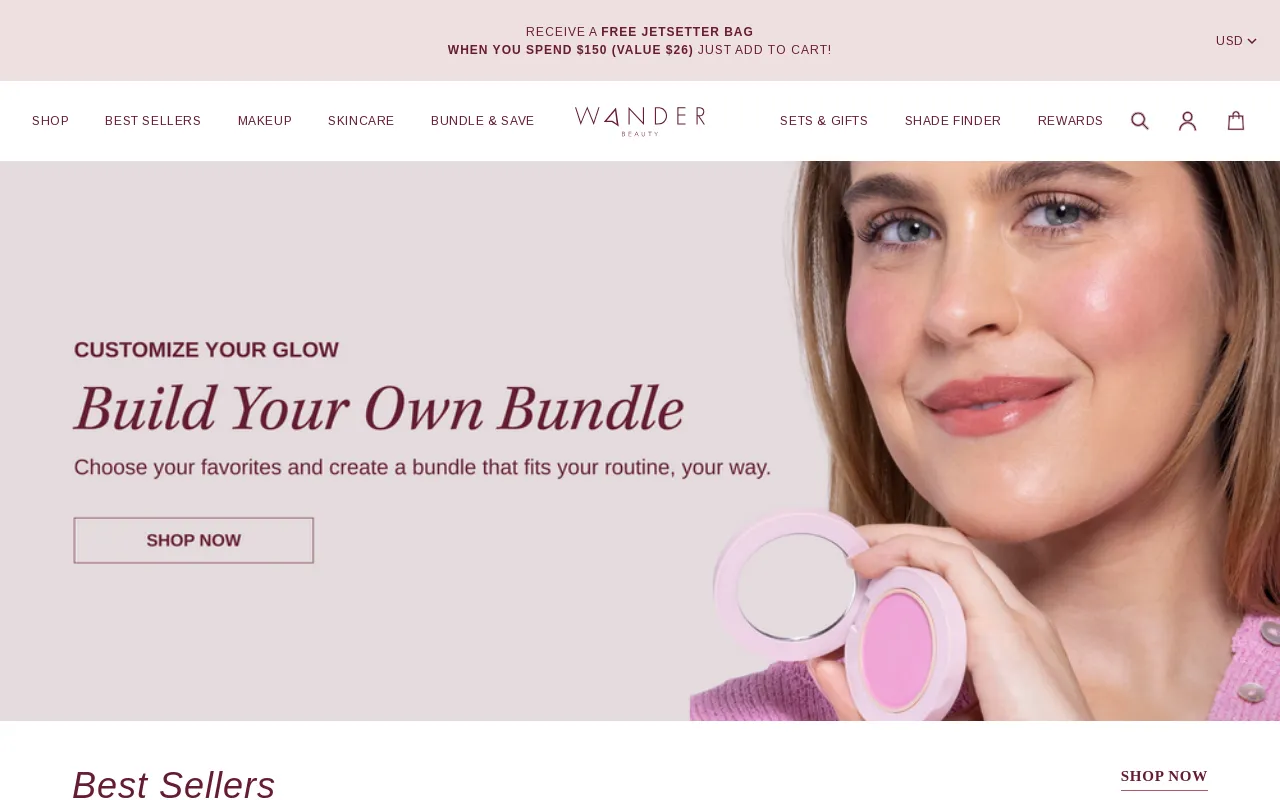Click the Wander Beauty logo
This screenshot has height=800, width=1280.
[640, 121]
